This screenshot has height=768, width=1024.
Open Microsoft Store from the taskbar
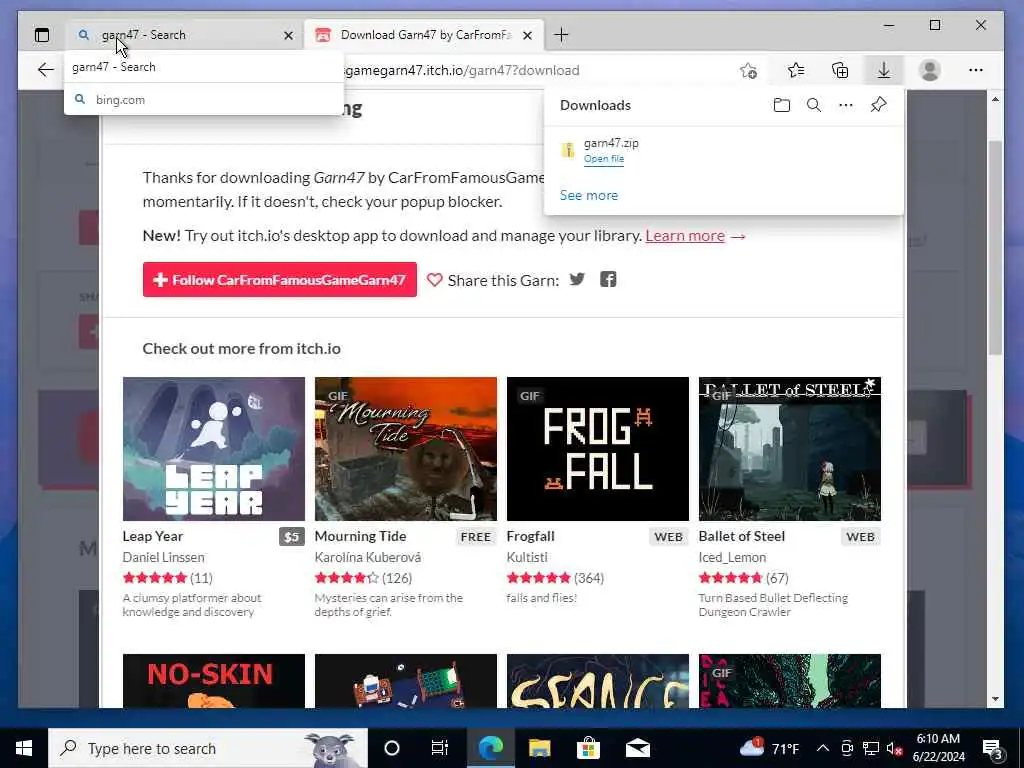[x=588, y=748]
